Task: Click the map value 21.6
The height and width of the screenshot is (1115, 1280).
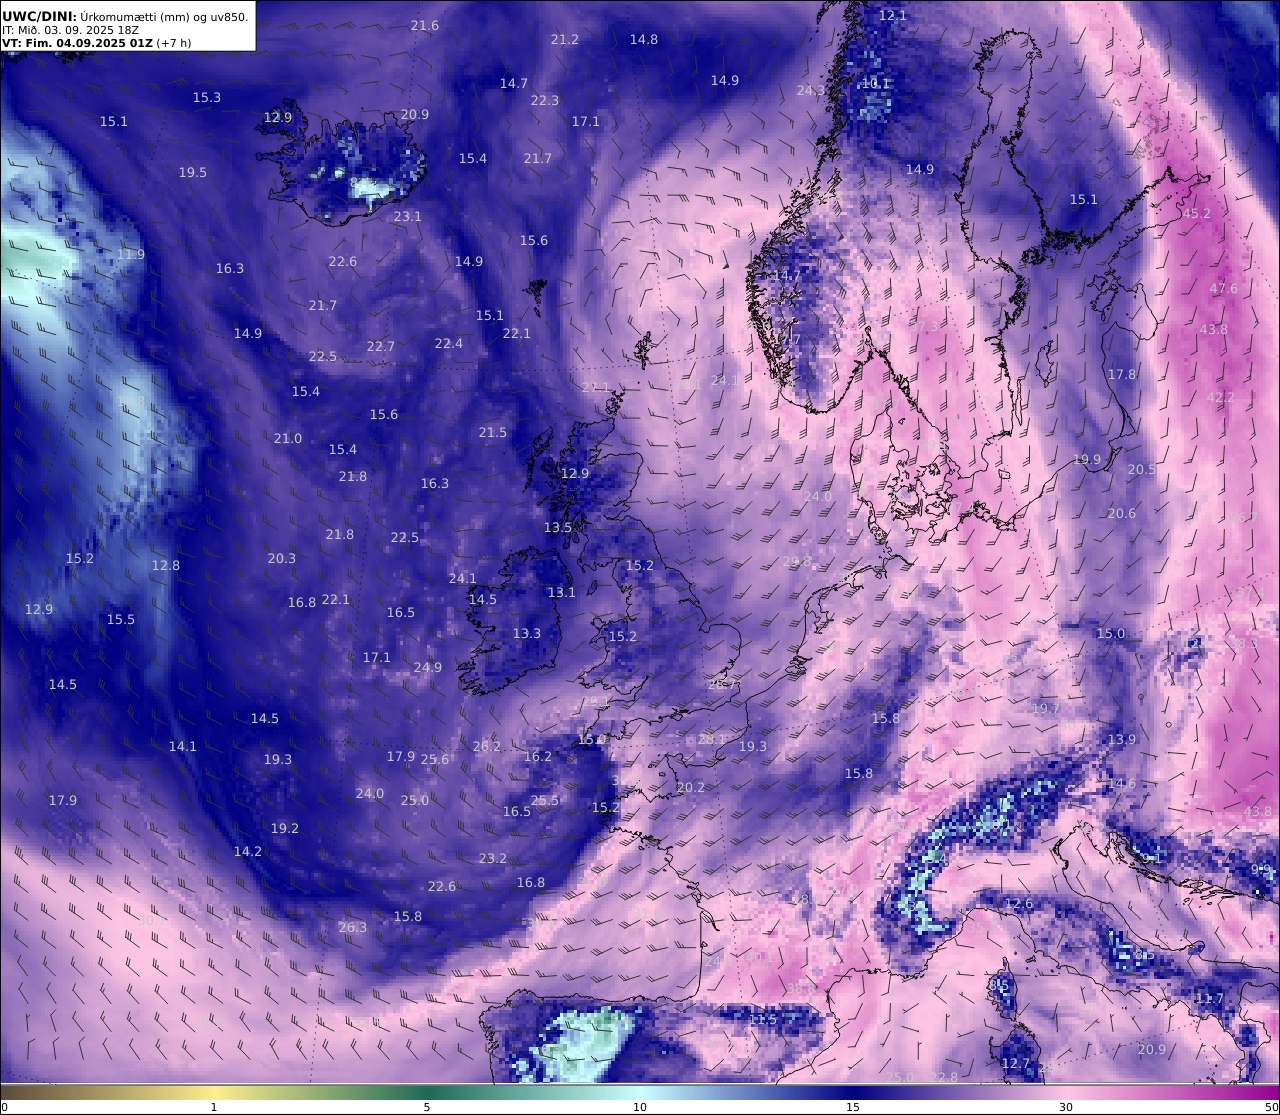Action: point(425,25)
